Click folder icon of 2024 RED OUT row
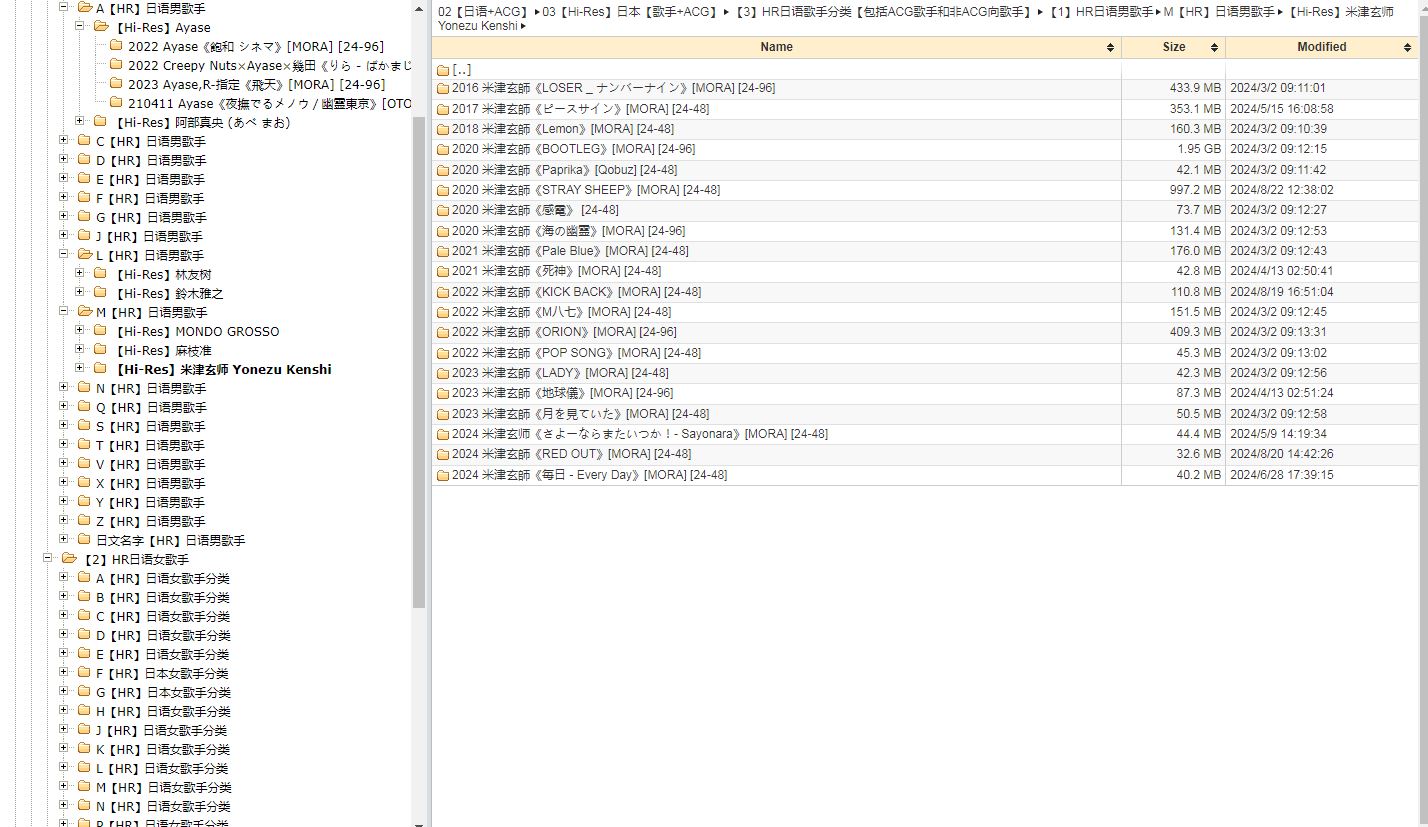The image size is (1428, 827). [x=443, y=454]
